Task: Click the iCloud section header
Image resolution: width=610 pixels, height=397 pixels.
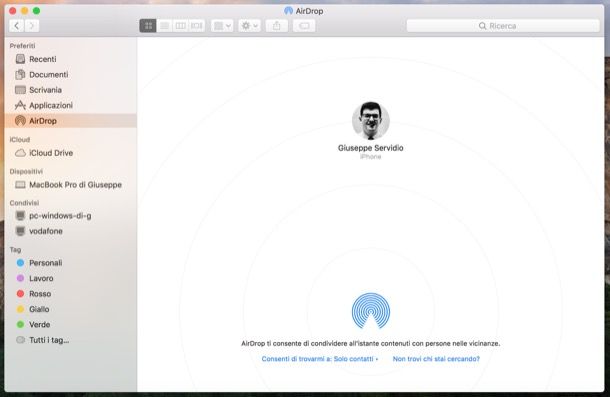Action: coord(20,139)
